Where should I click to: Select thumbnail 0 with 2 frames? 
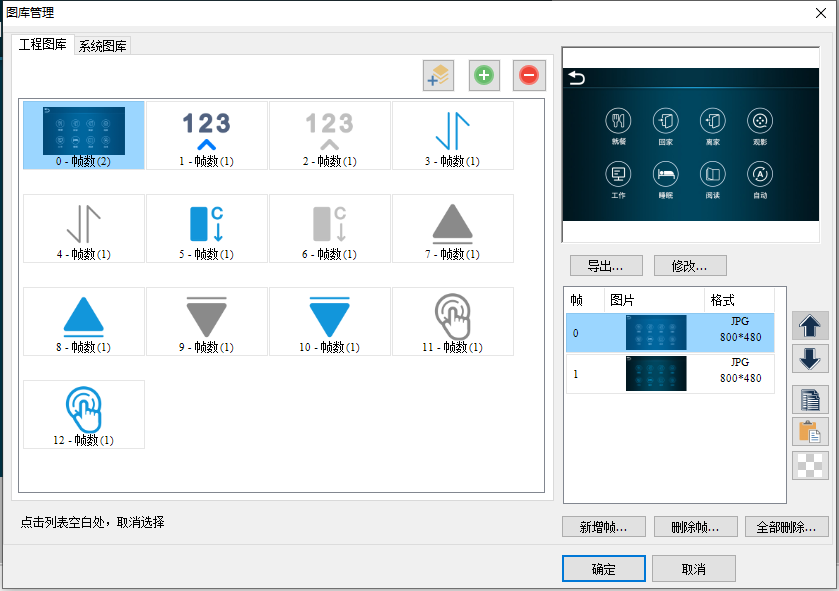tap(84, 135)
